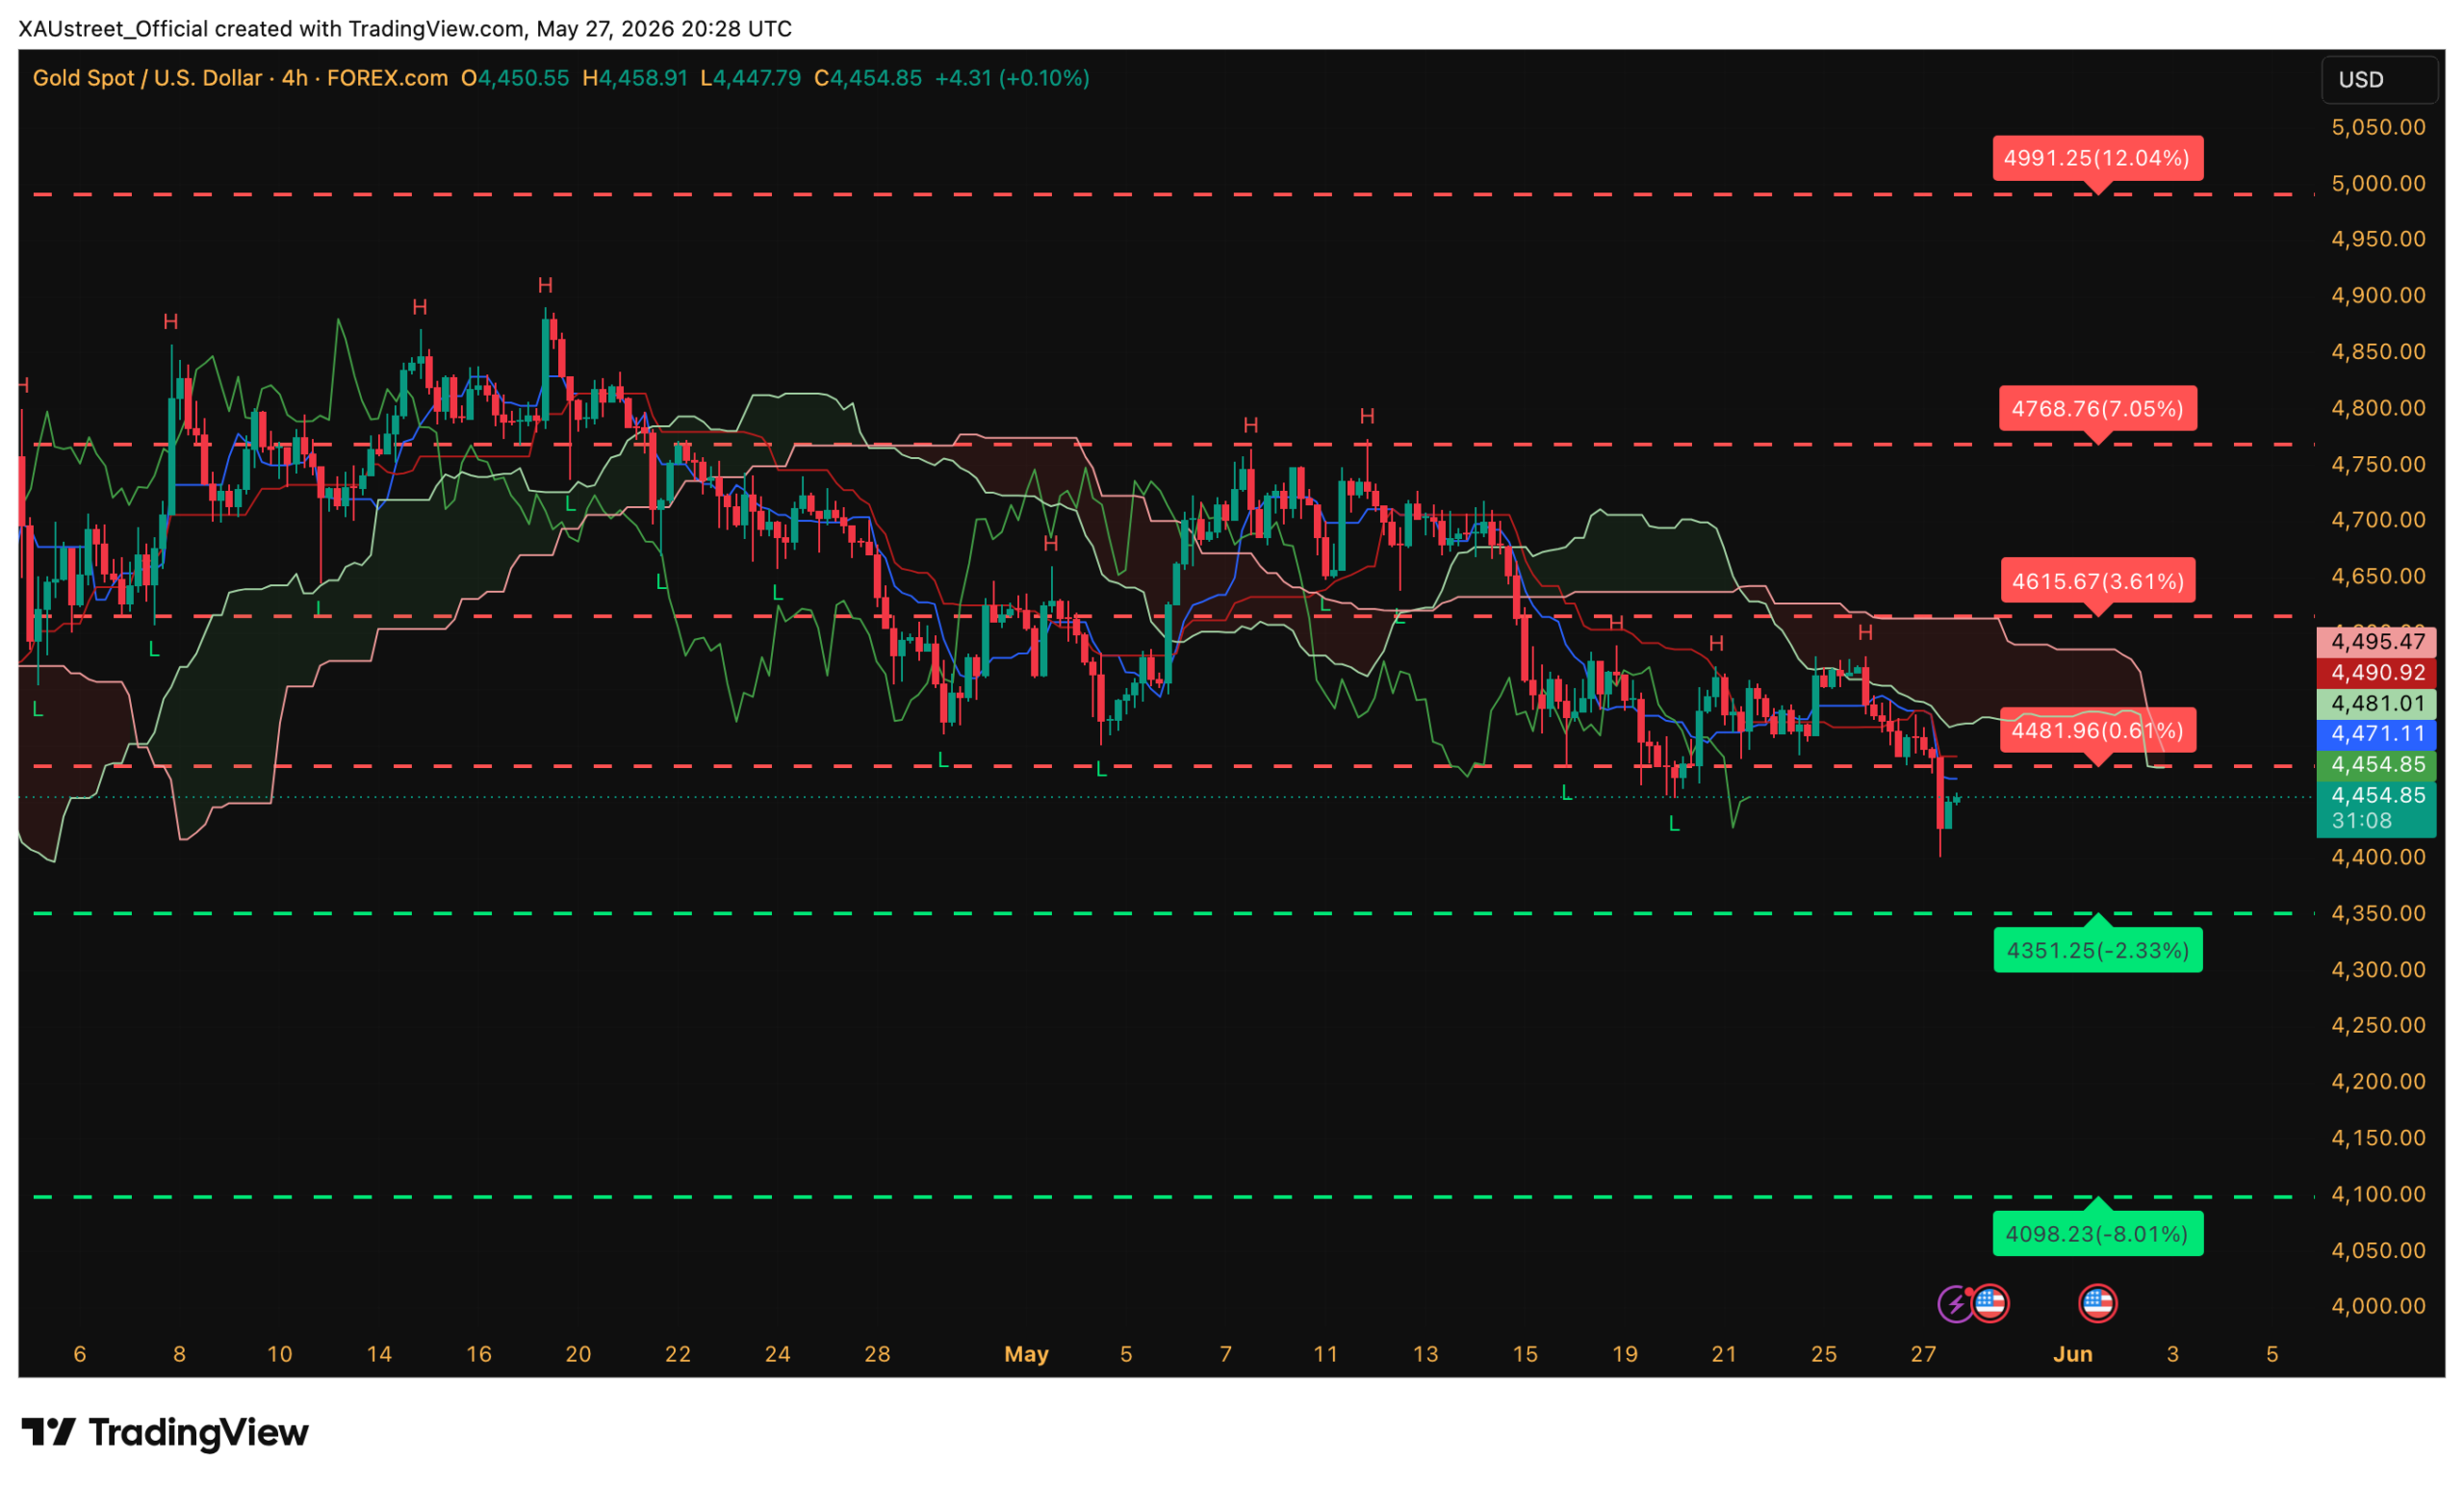Open the USD currency selector

click(2378, 80)
